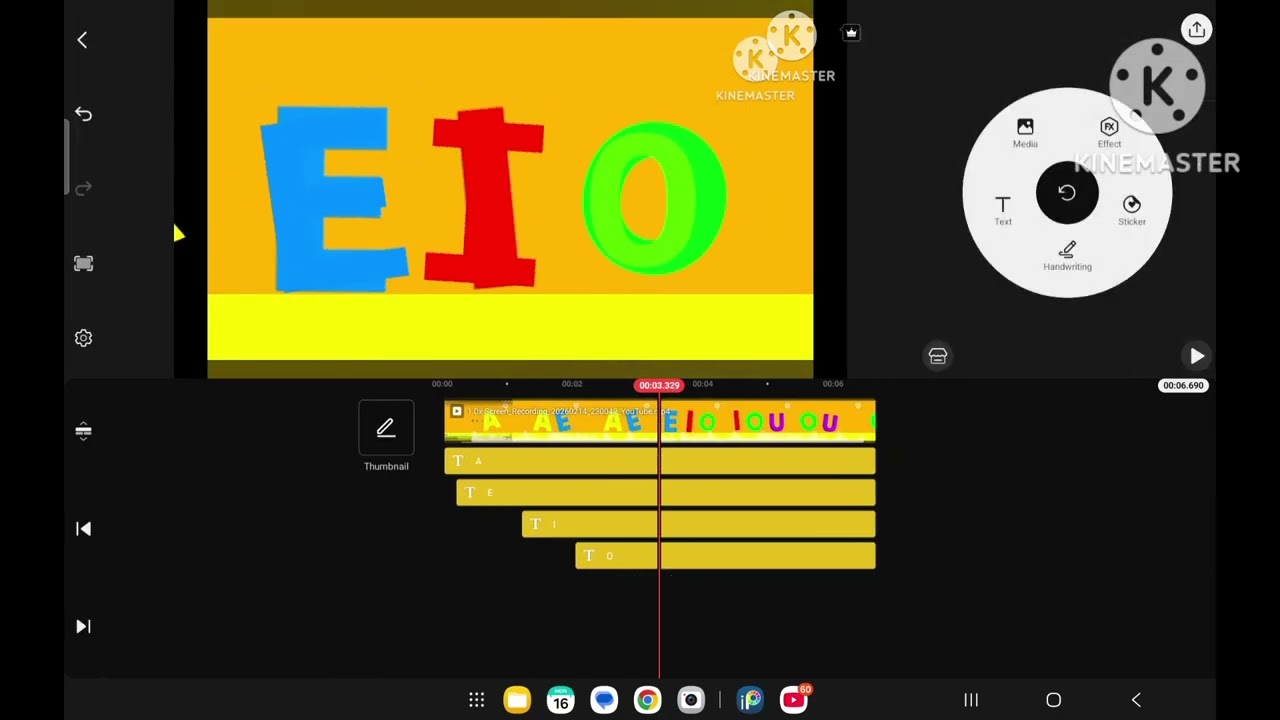Redo the undone action
Image resolution: width=1280 pixels, height=720 pixels.
pyautogui.click(x=83, y=189)
